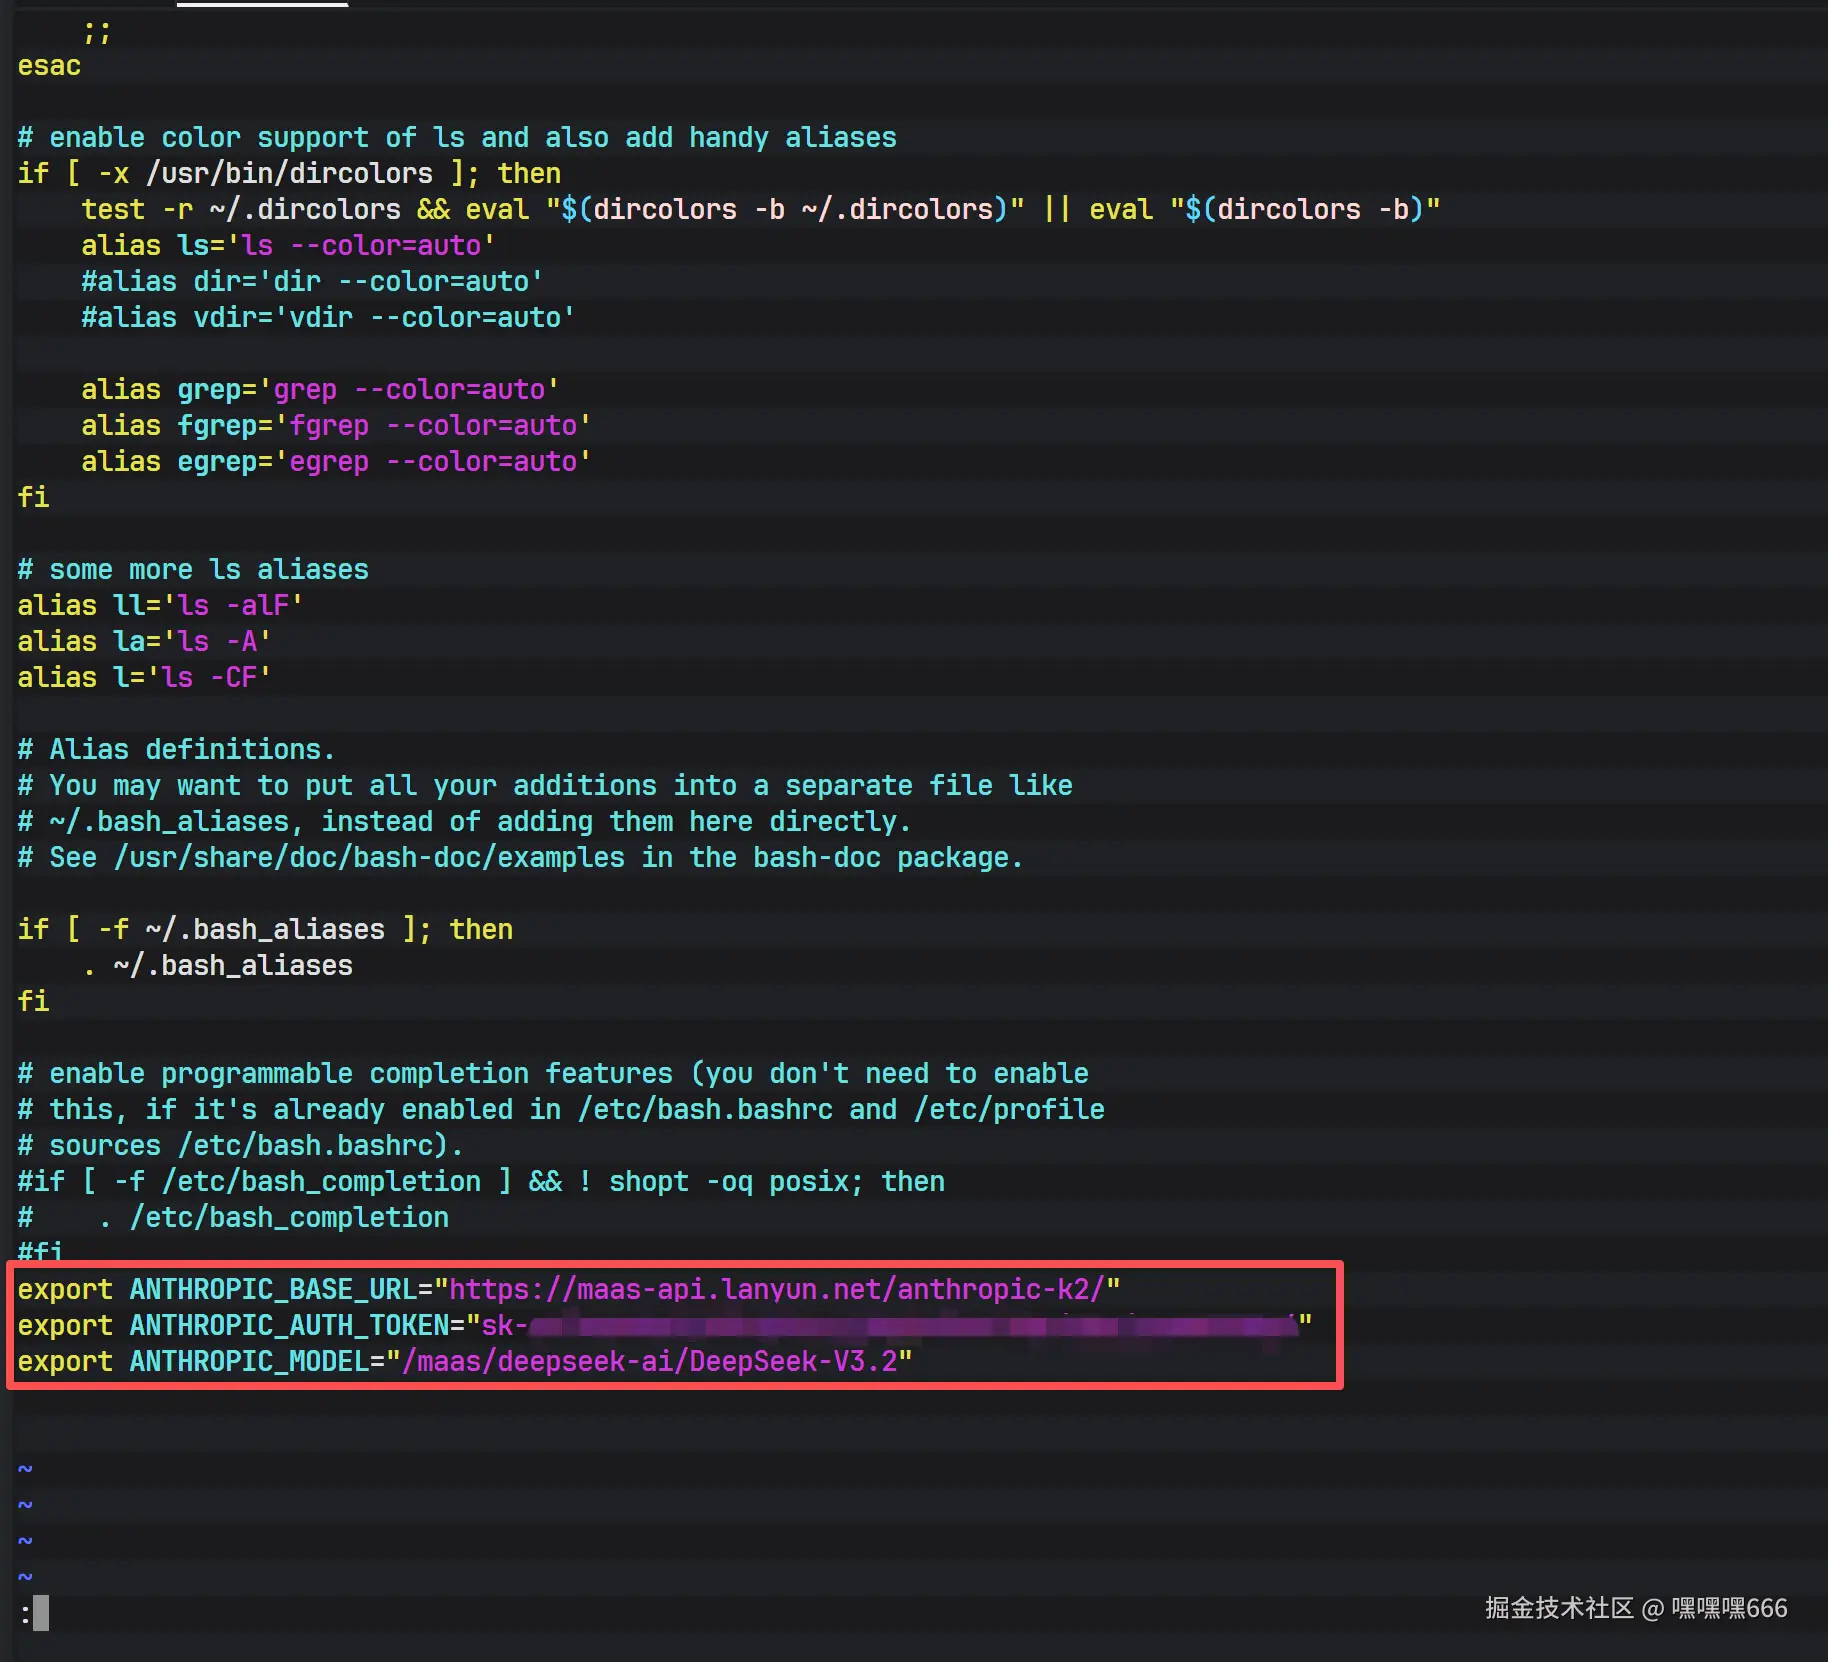Click the comment 'See /usr/share/doc/bash-doc/examples'
Screen dimensions: 1828x1662
click(x=521, y=858)
